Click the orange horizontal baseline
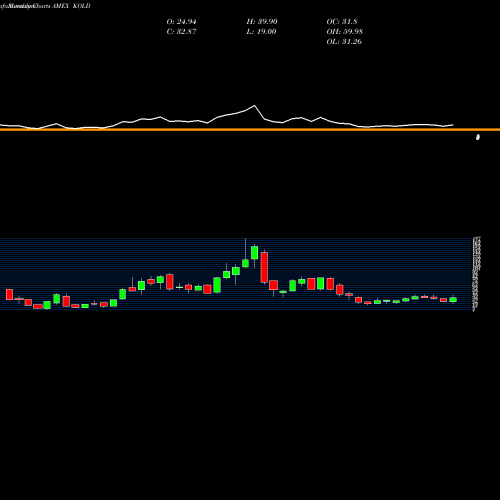Screen dimensions: 500x500 pyautogui.click(x=250, y=129)
